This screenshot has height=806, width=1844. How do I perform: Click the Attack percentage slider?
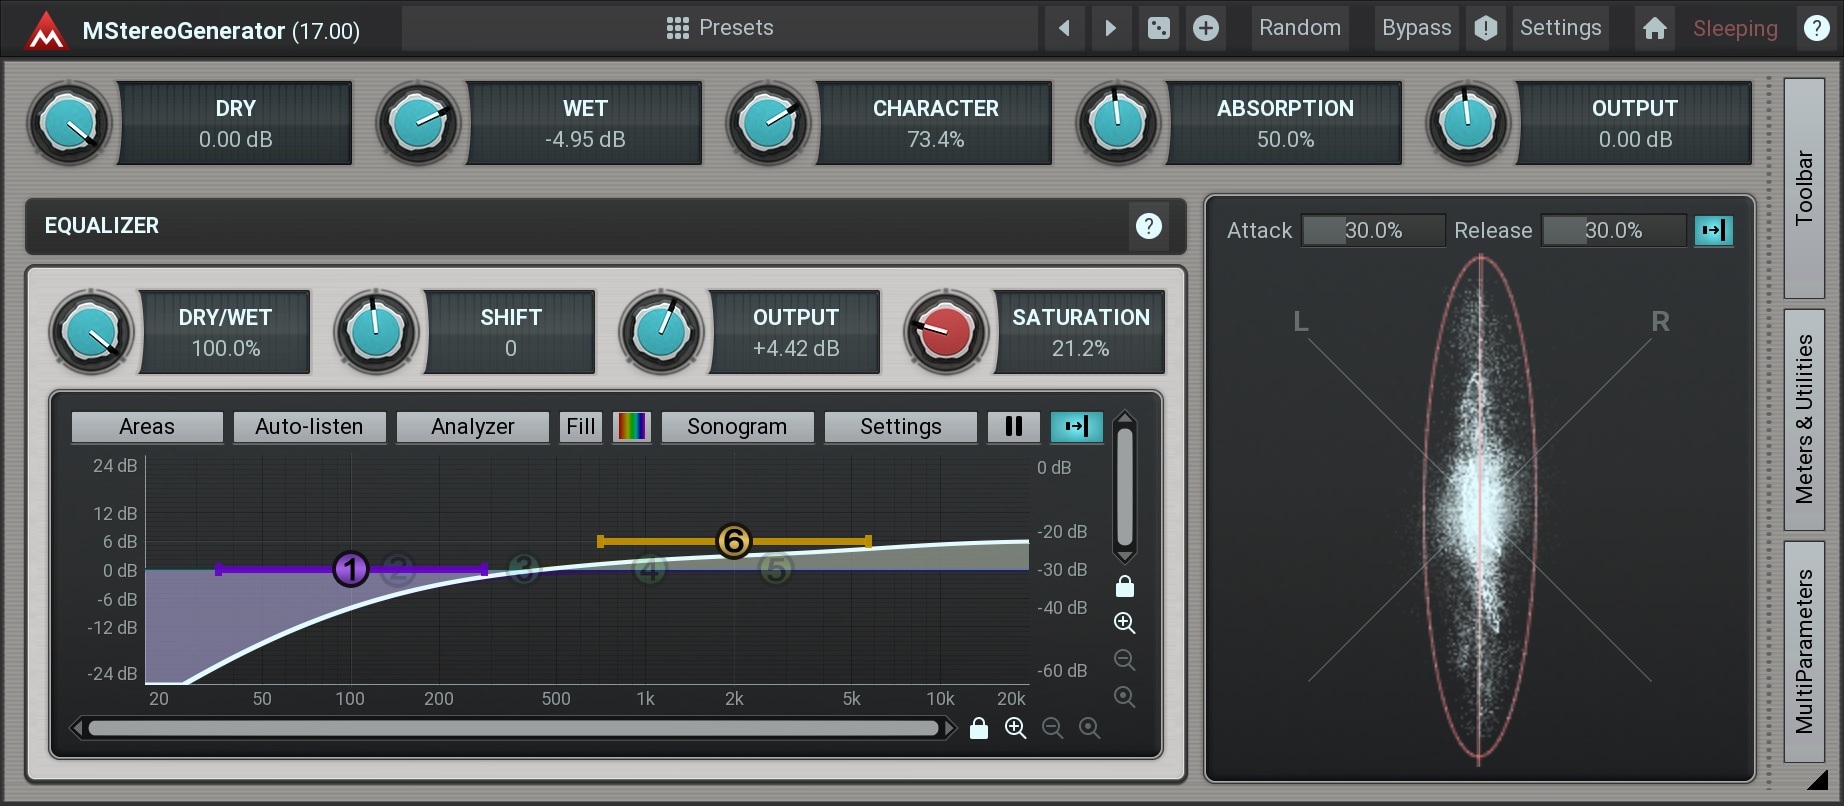click(x=1372, y=231)
